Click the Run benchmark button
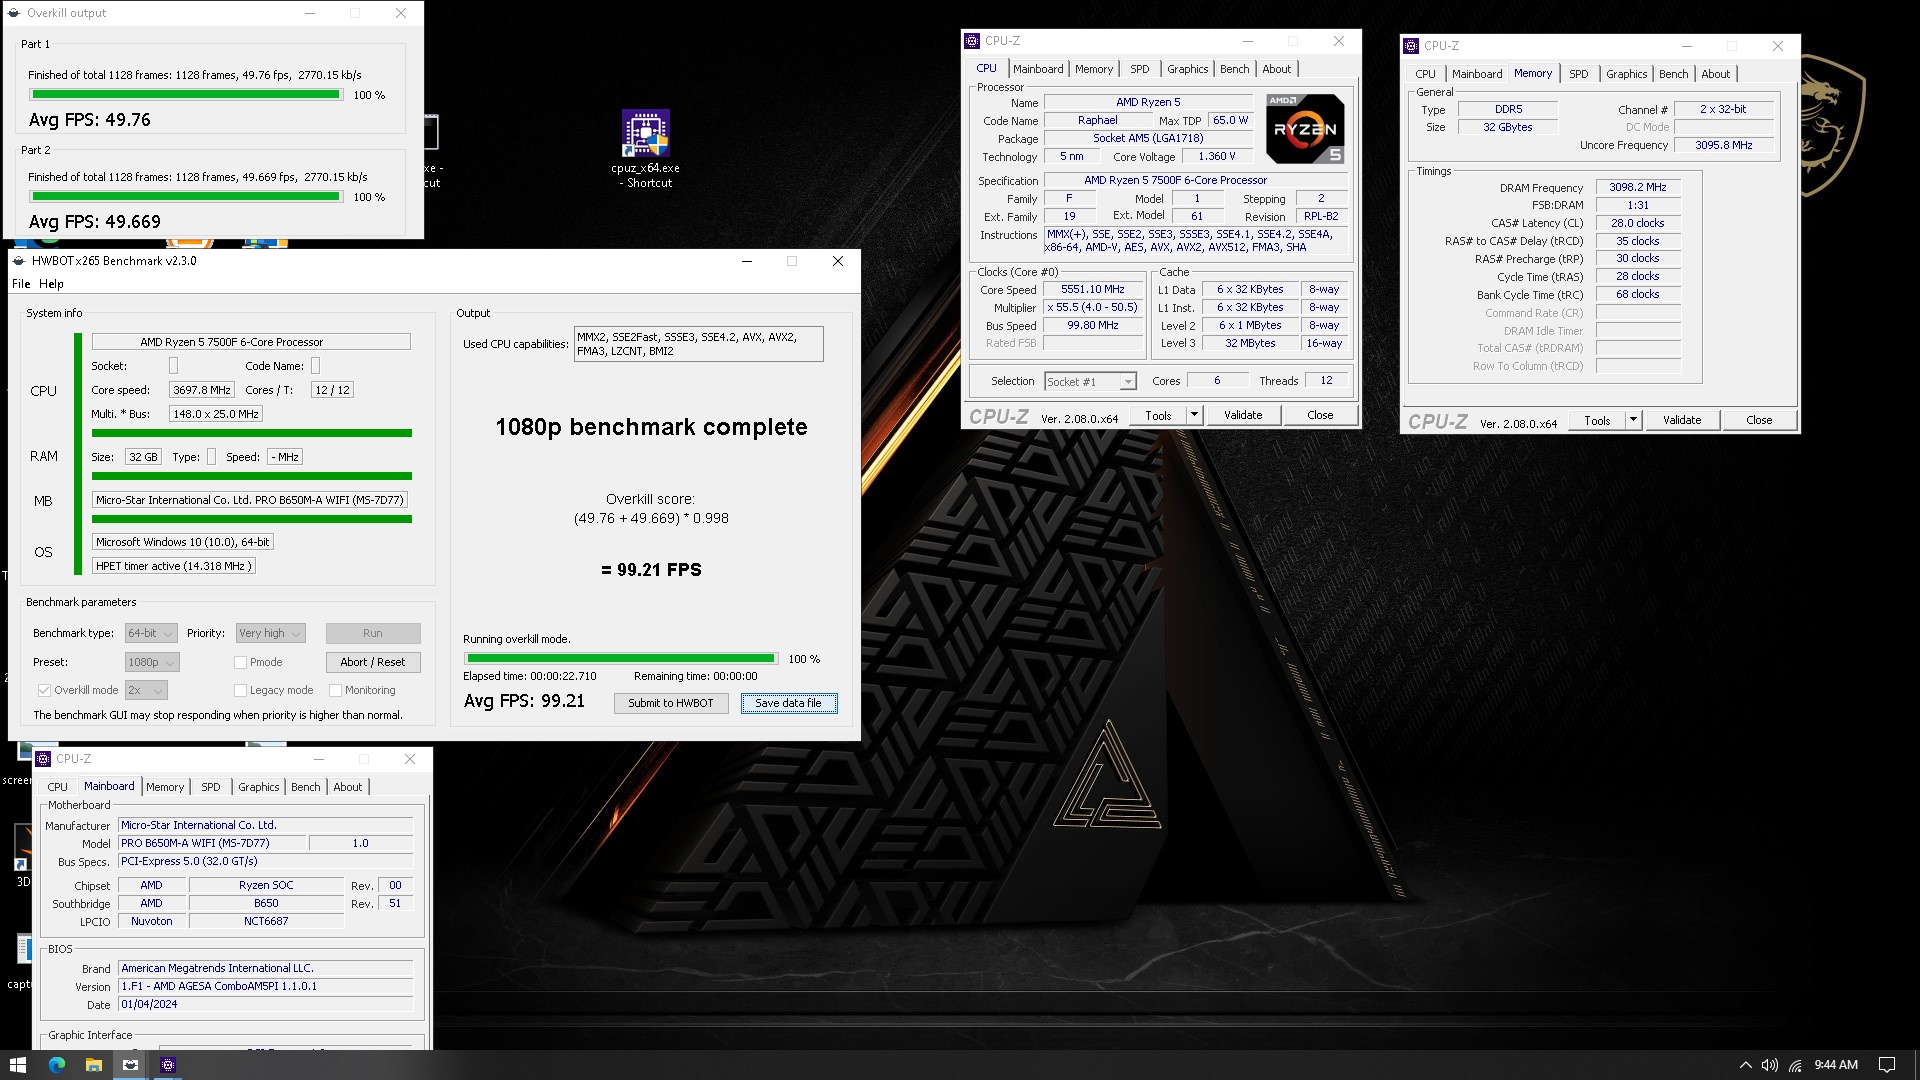The image size is (1920, 1080). [x=373, y=633]
